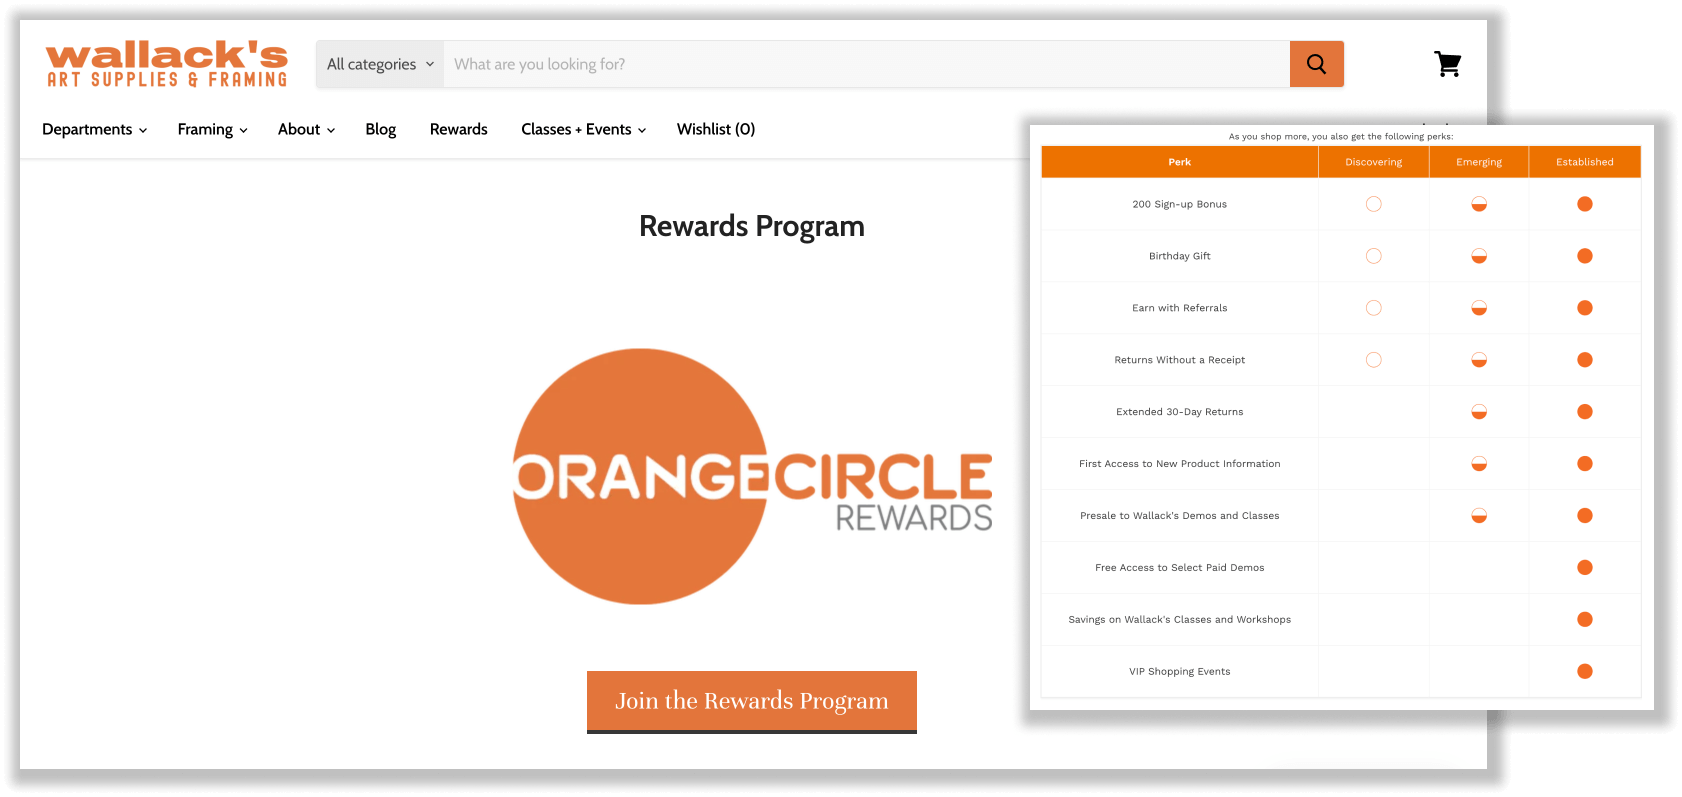Open the Rewards menu item
The height and width of the screenshot is (797, 1682).
point(459,129)
